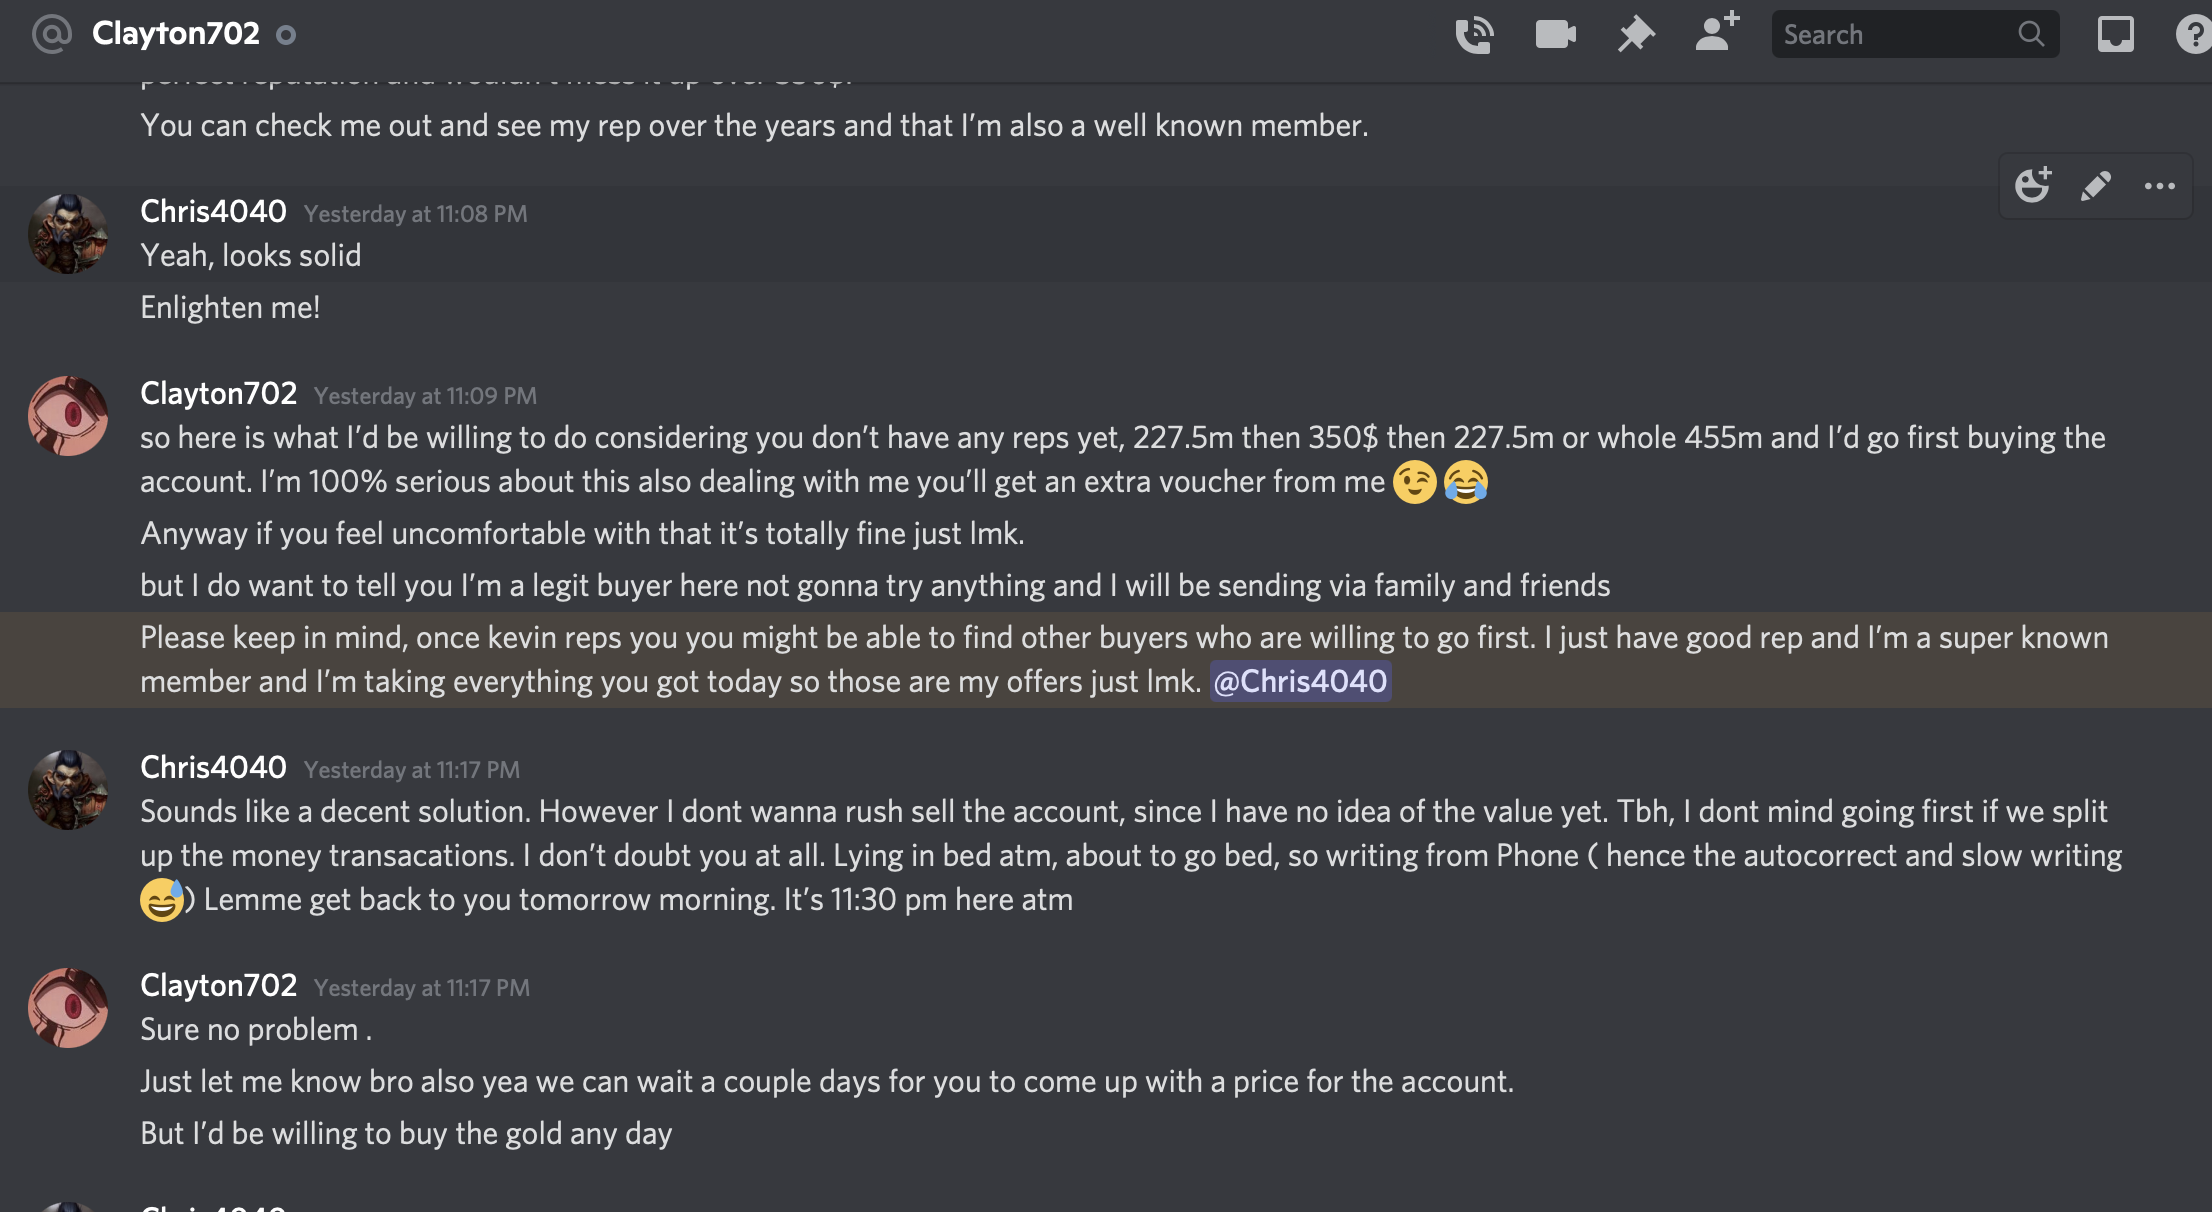The image size is (2212, 1212).
Task: Click the @ icon in the header
Action: click(51, 34)
